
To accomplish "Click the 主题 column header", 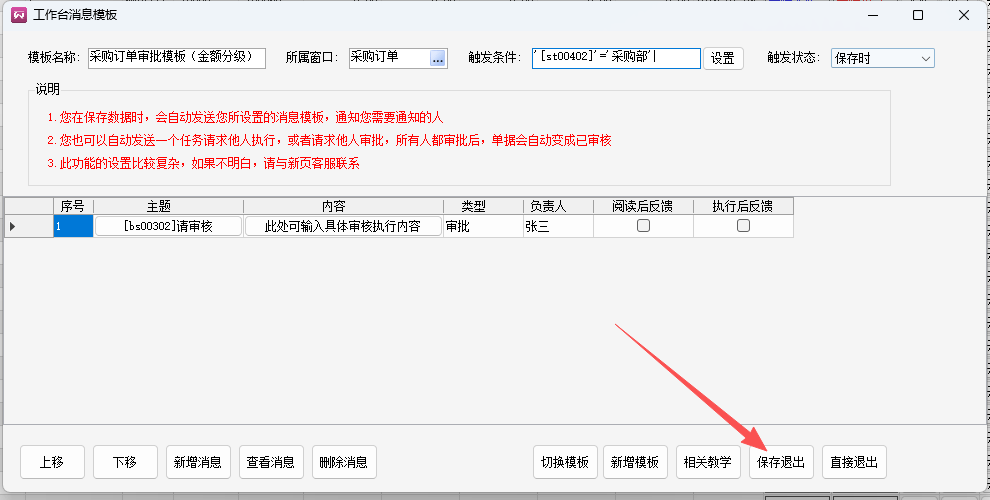I will coord(159,206).
